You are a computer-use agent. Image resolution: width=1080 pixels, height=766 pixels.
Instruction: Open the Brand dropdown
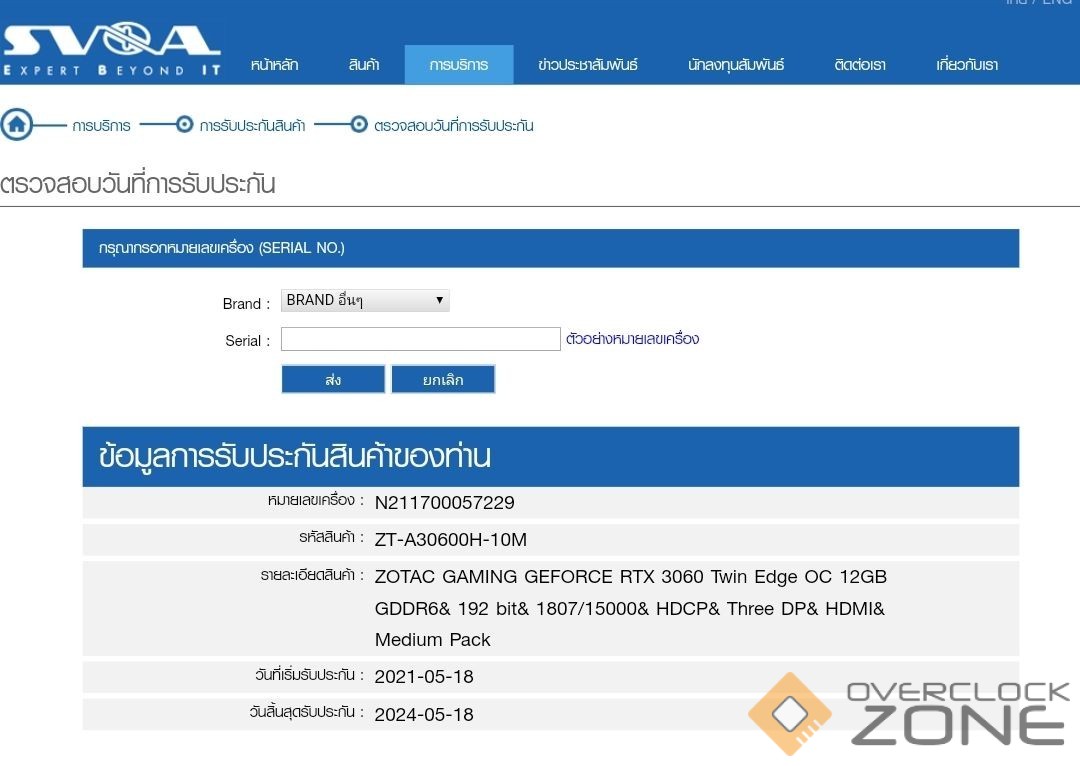point(365,300)
